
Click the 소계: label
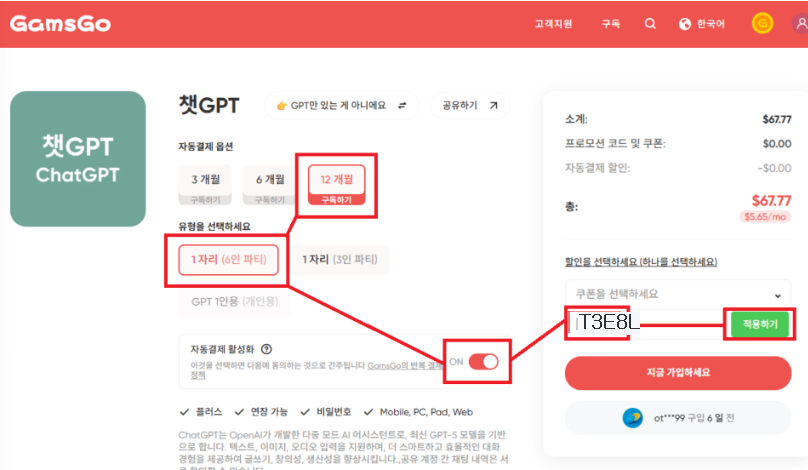(x=576, y=119)
